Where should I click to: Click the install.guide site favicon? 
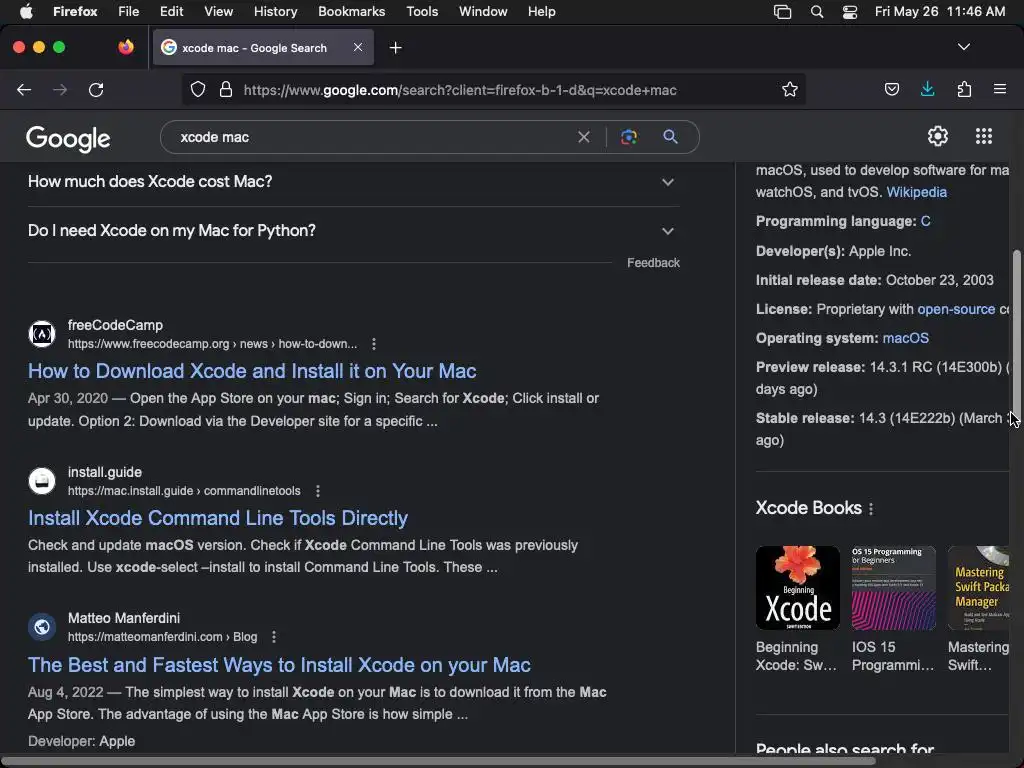click(42, 481)
